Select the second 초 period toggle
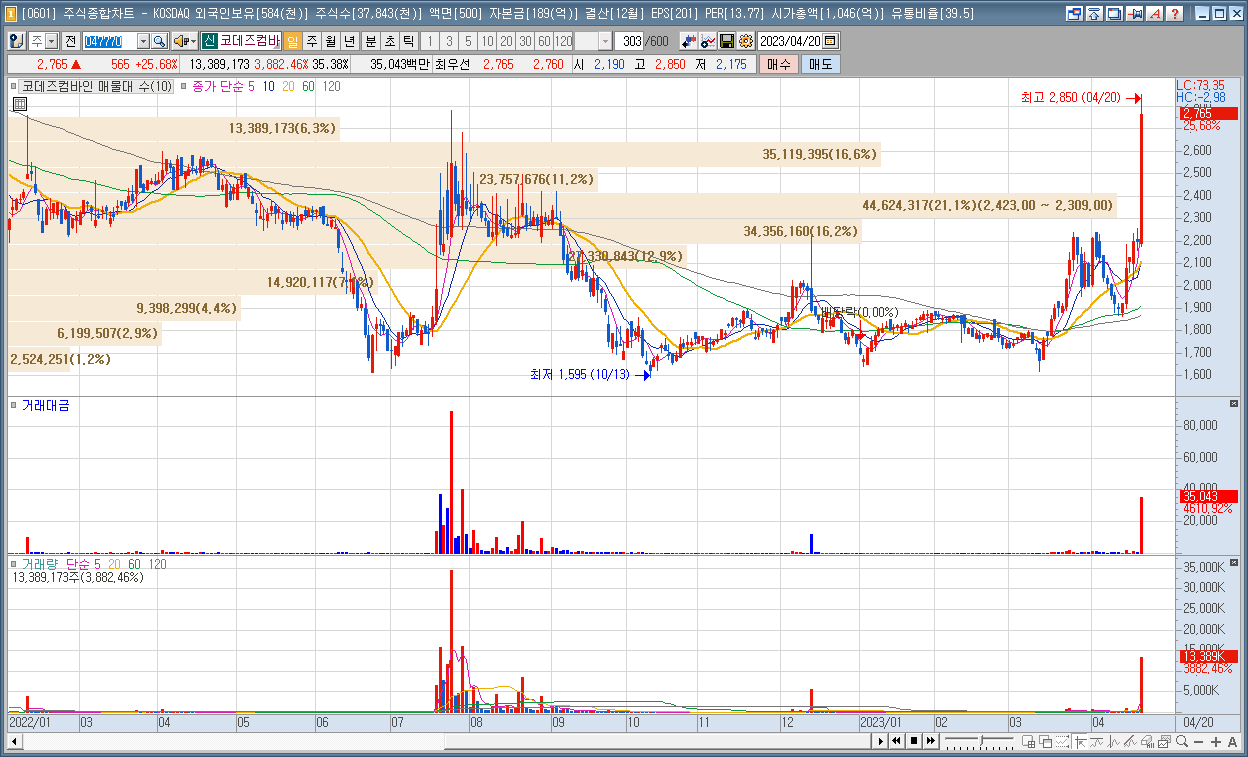The height and width of the screenshot is (757, 1248). tap(390, 41)
